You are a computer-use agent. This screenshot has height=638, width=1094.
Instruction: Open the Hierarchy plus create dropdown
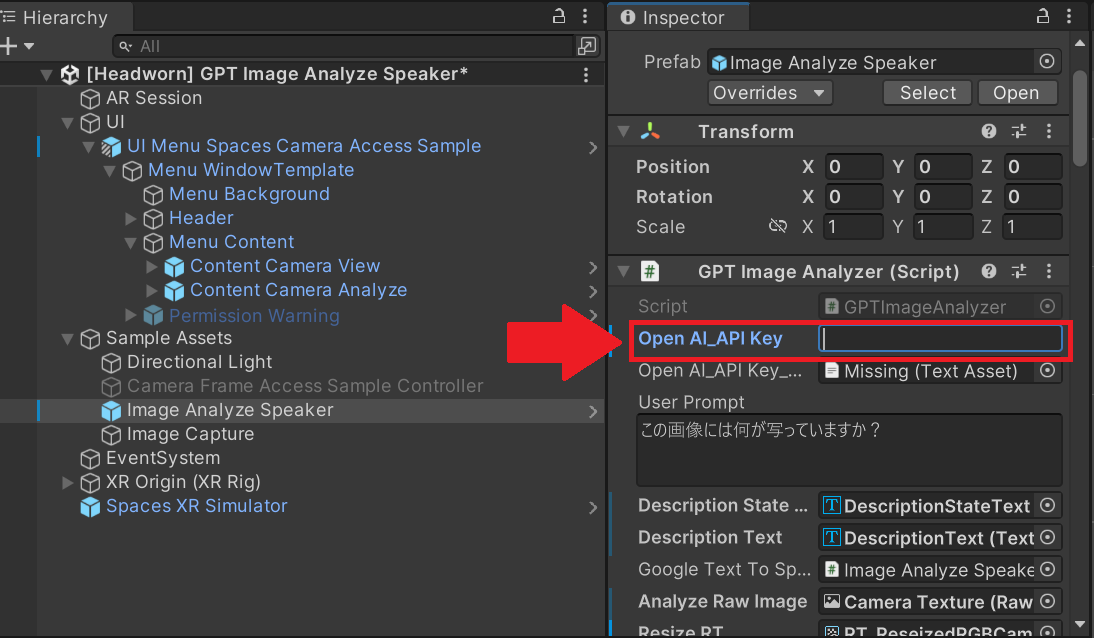pos(18,46)
